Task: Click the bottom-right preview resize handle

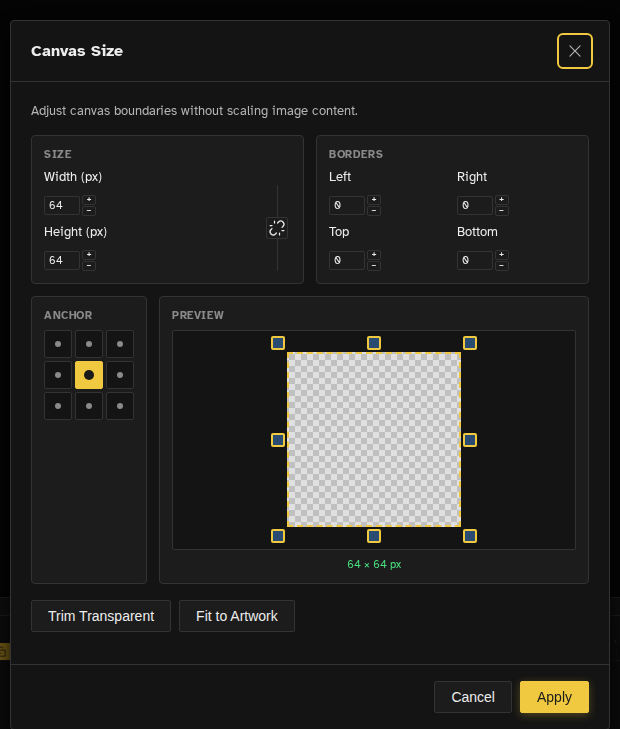Action: click(470, 536)
